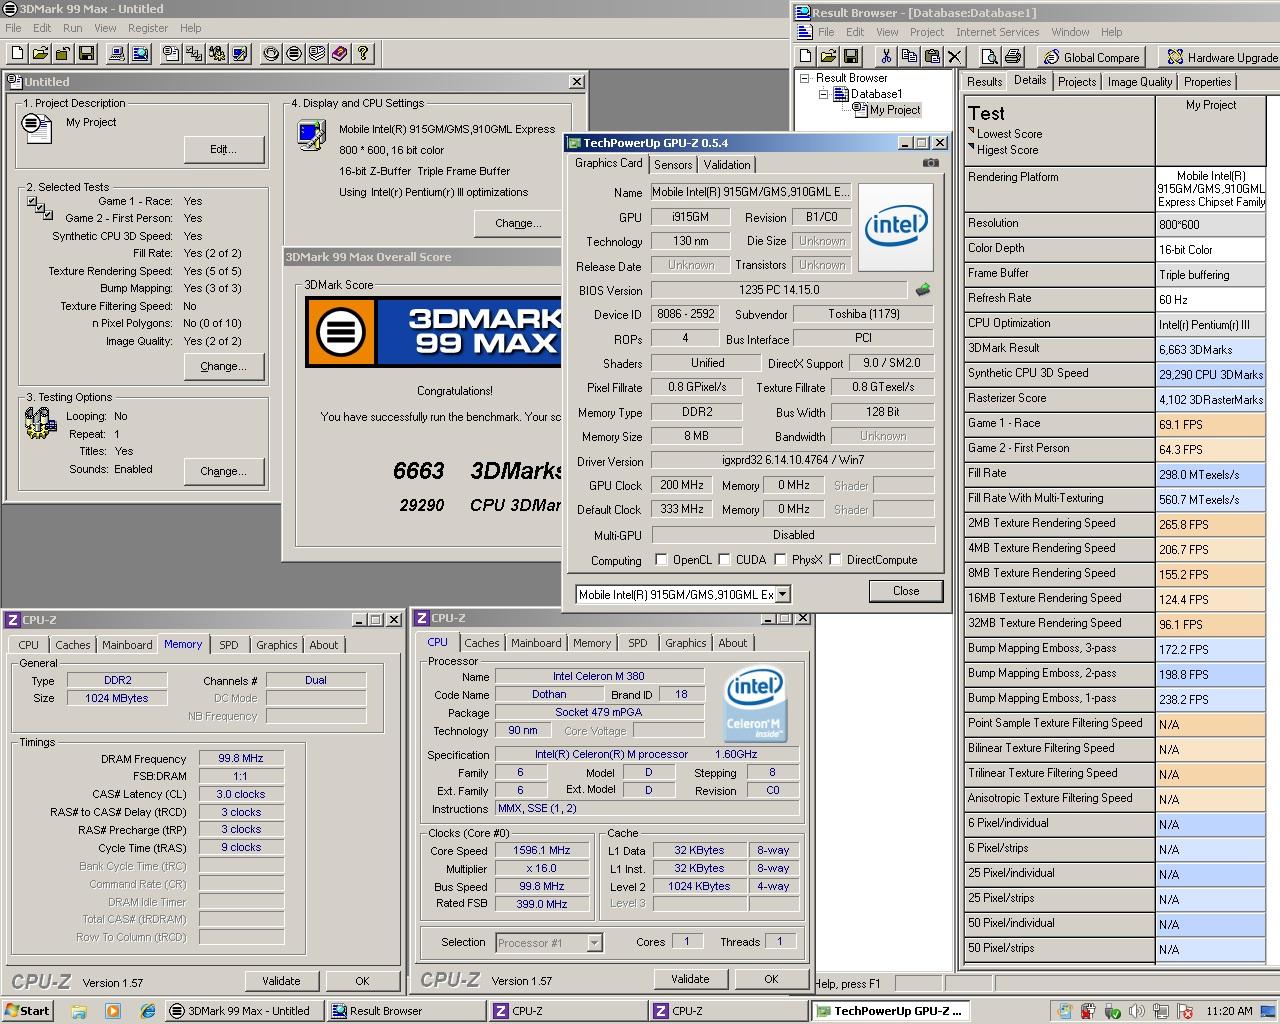Screen dimensions: 1280x1024
Task: Click the display settings monitor icon in 3DMark toolbar
Action: [240, 53]
